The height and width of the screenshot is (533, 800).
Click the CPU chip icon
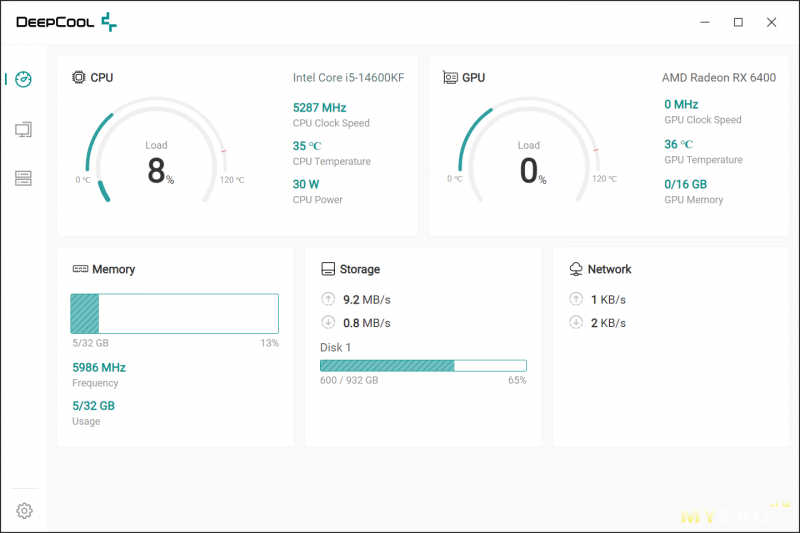coord(79,77)
